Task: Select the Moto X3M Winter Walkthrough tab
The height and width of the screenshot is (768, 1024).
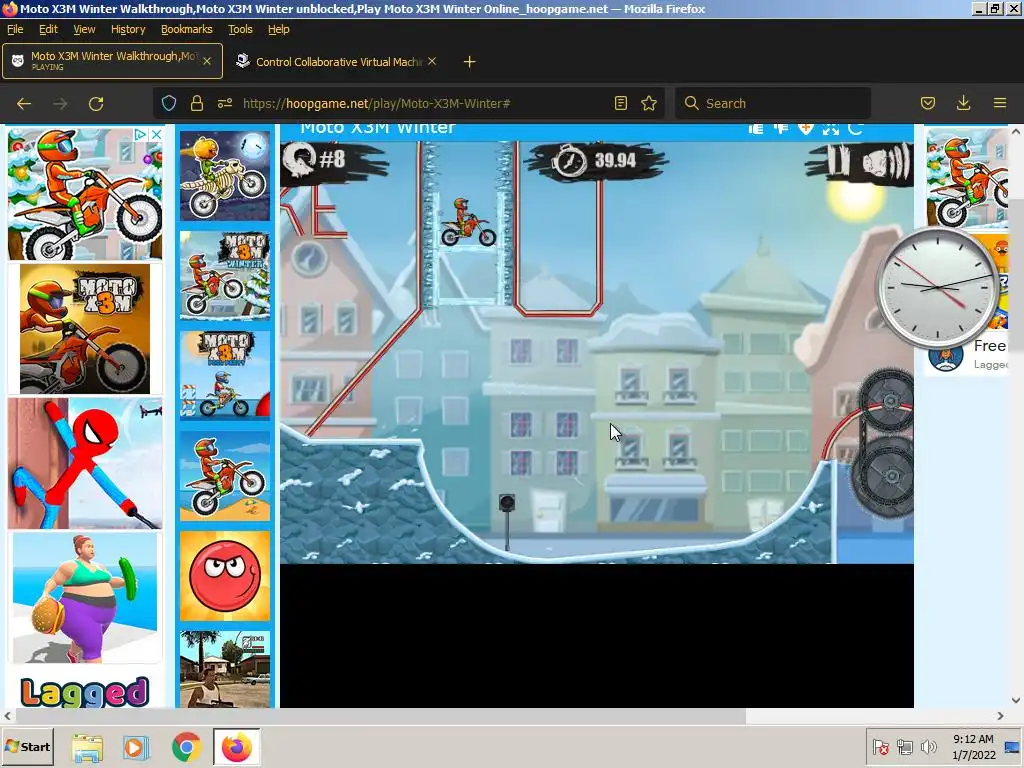Action: (x=112, y=61)
